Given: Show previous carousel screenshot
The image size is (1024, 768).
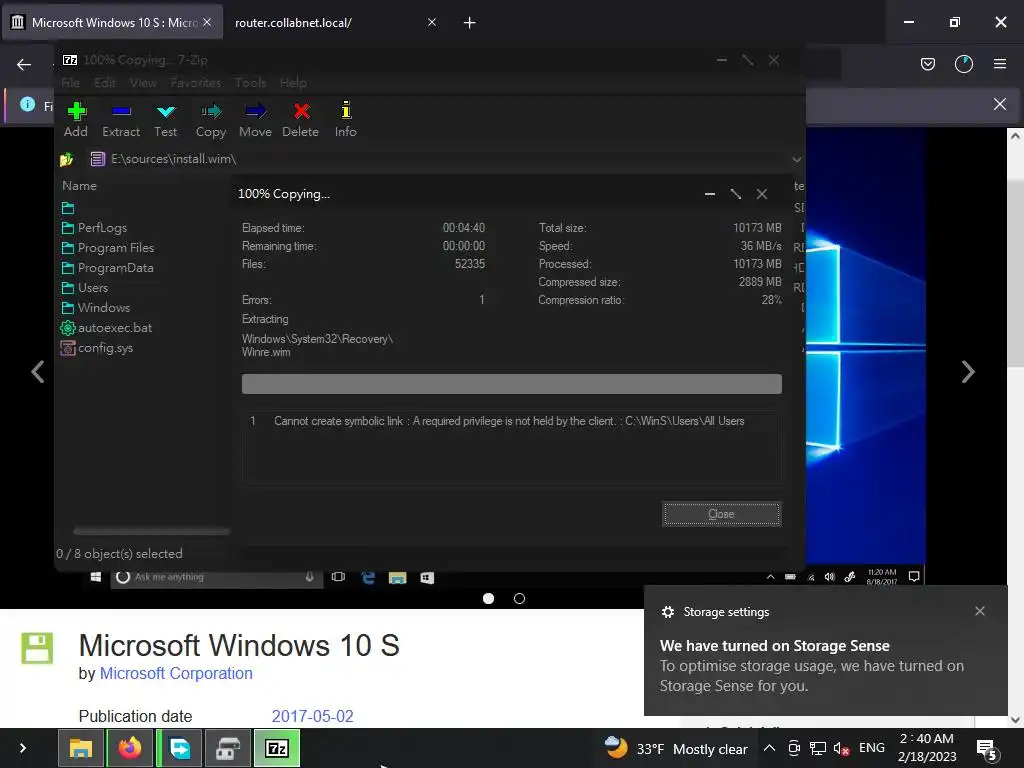Looking at the screenshot, I should coord(38,372).
